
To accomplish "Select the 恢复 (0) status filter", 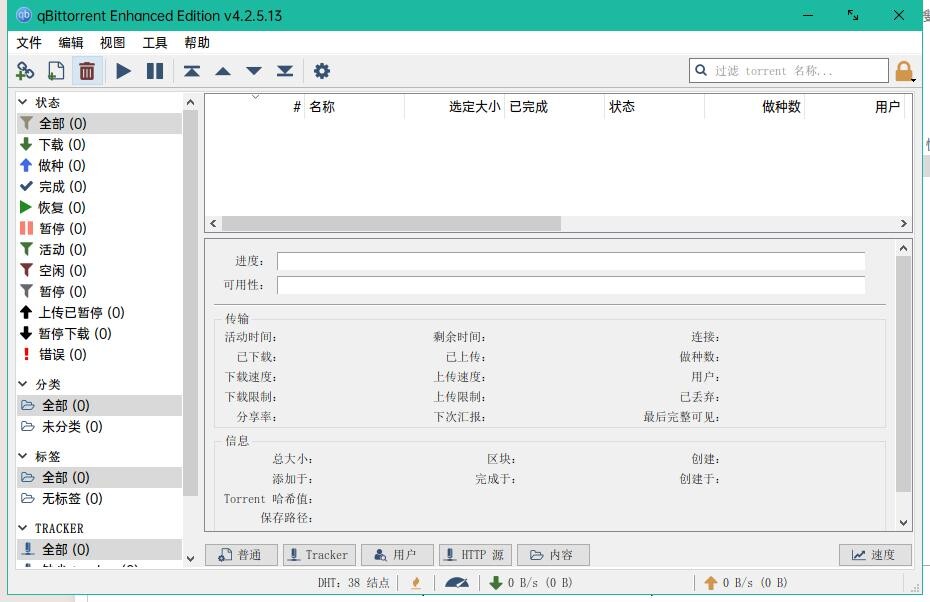I will coord(99,208).
